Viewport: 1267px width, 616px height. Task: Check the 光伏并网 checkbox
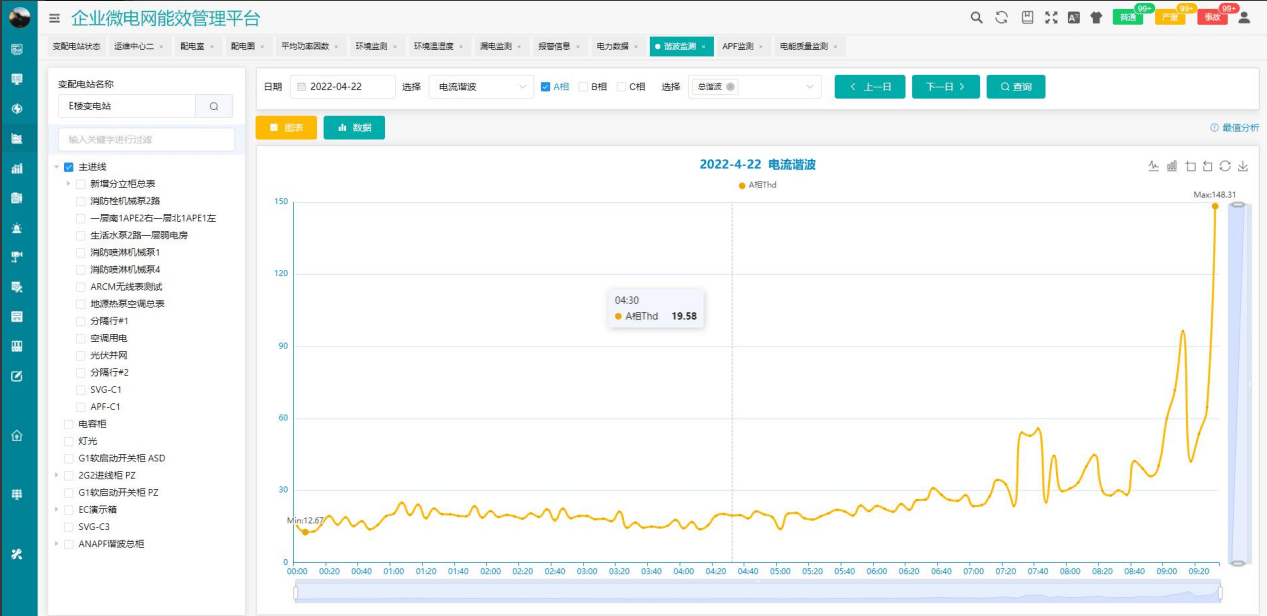81,355
